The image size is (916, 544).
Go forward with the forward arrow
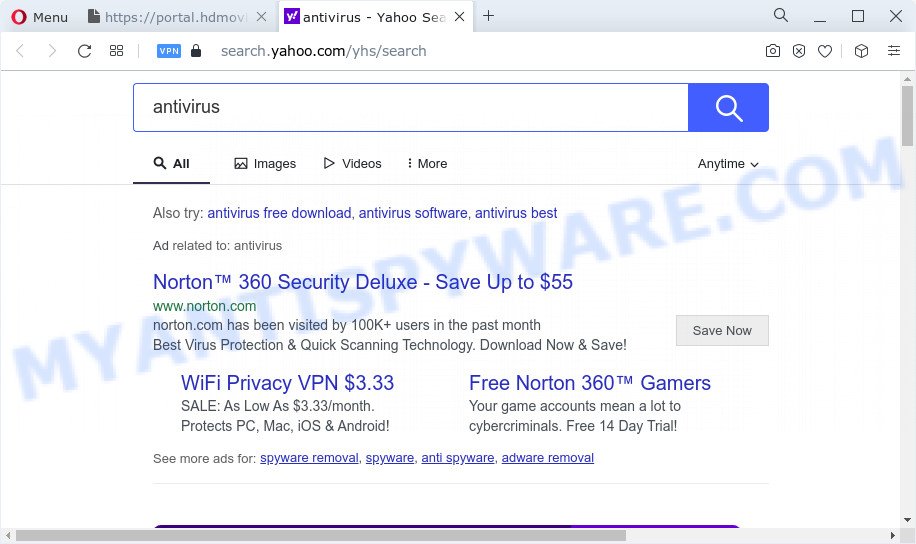pyautogui.click(x=52, y=51)
